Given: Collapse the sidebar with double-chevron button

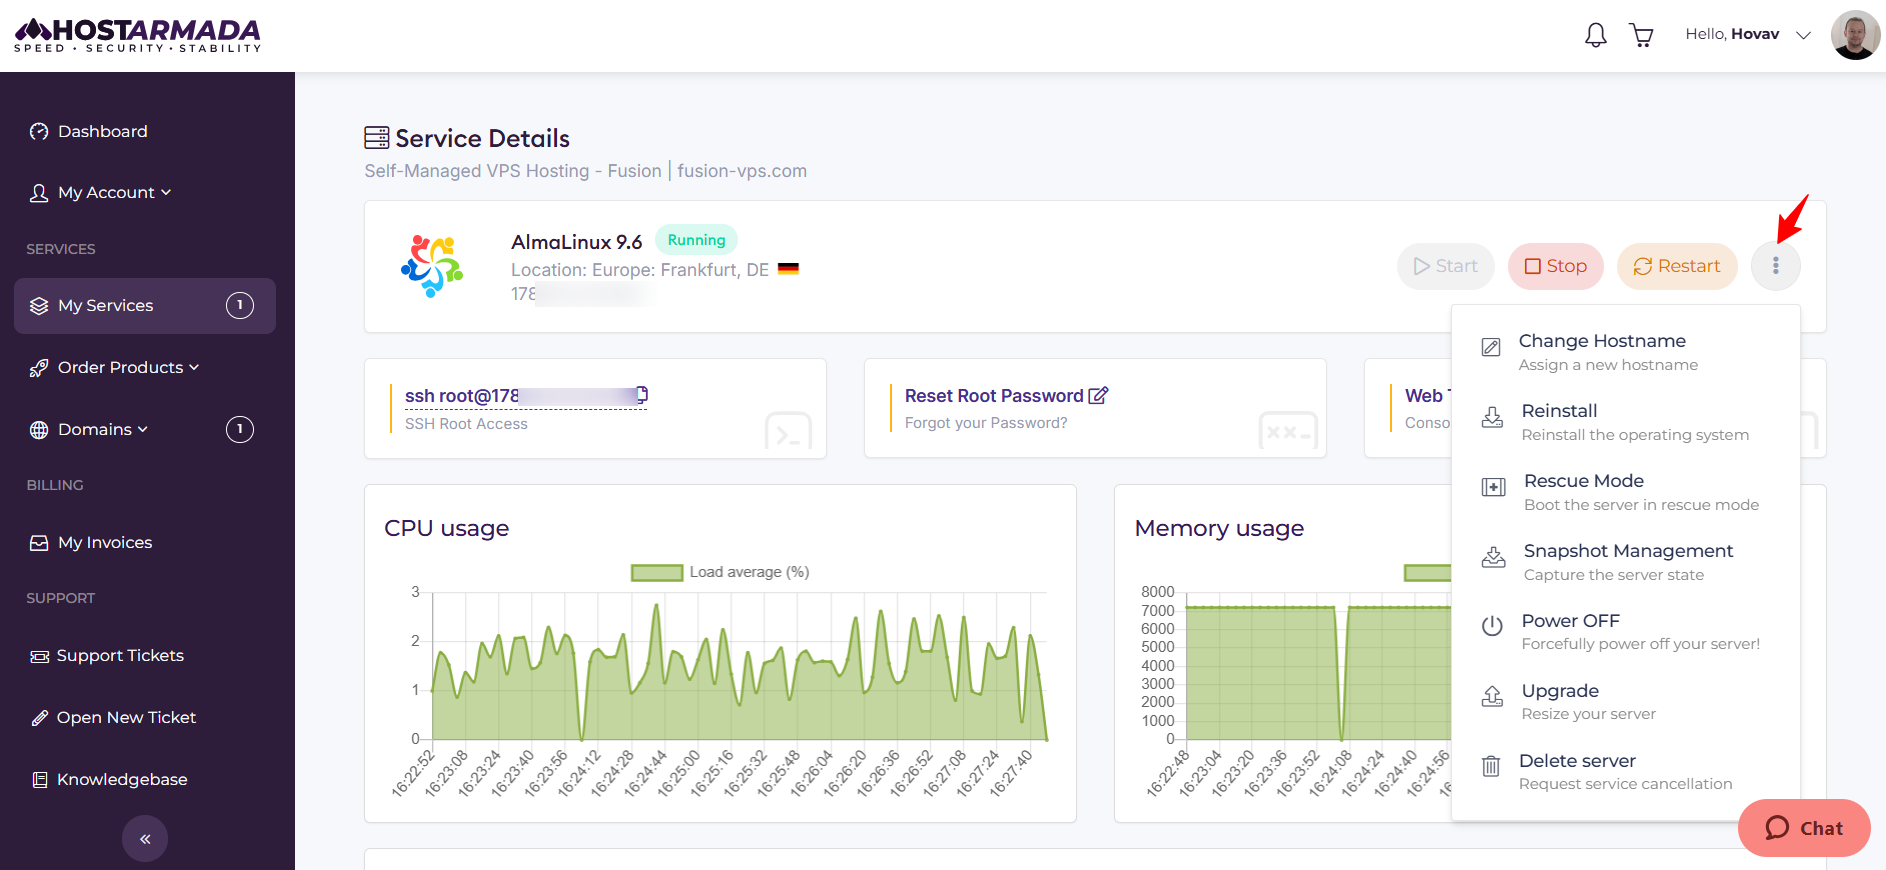Looking at the screenshot, I should click(145, 839).
